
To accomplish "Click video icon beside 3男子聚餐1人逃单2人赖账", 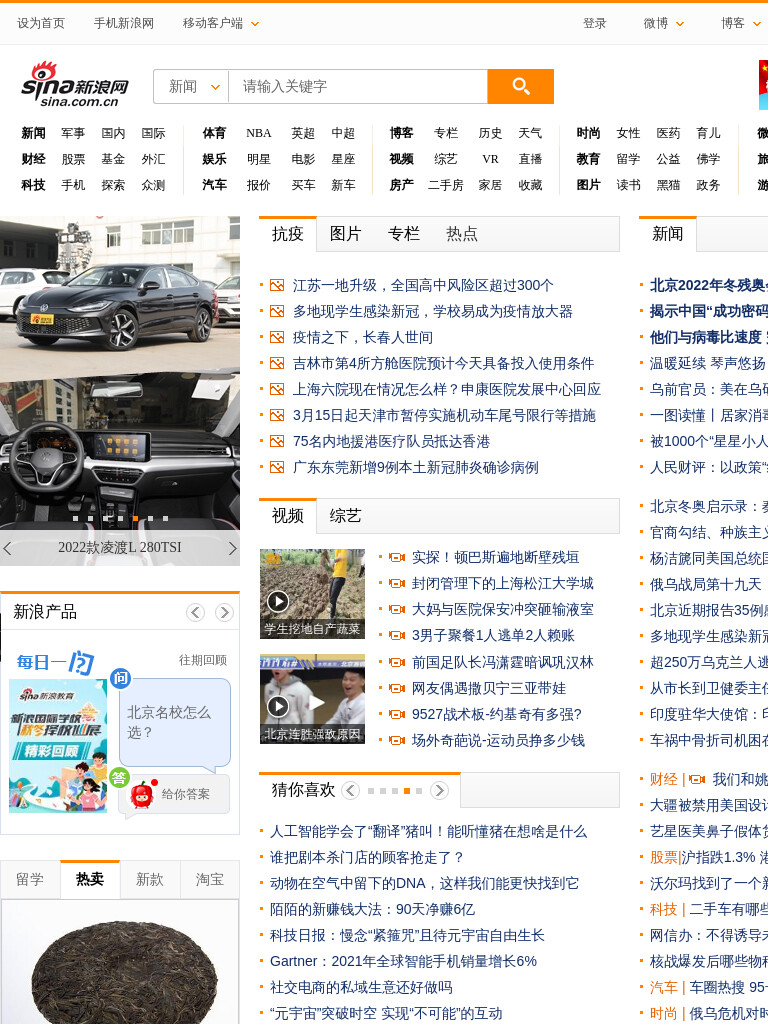I will 396,635.
